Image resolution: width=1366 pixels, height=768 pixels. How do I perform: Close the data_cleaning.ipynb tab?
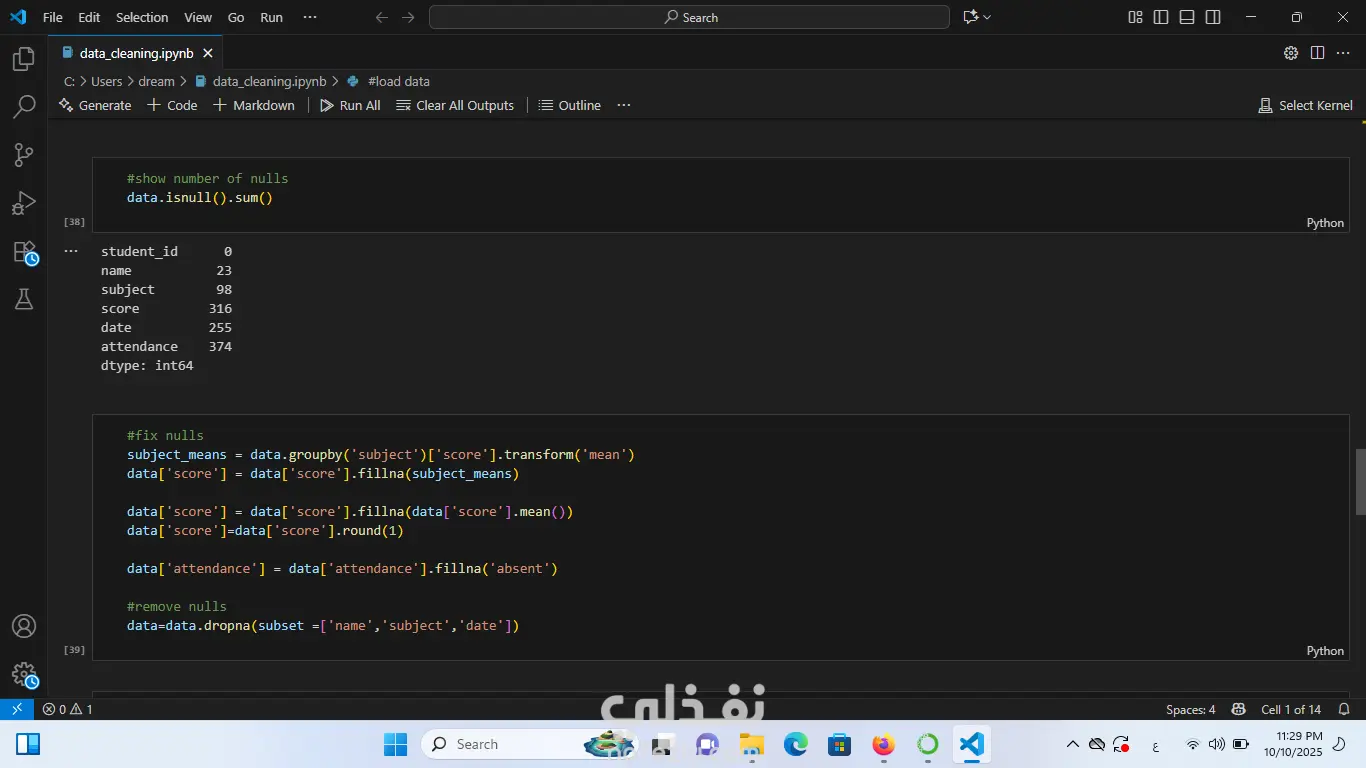[x=208, y=53]
